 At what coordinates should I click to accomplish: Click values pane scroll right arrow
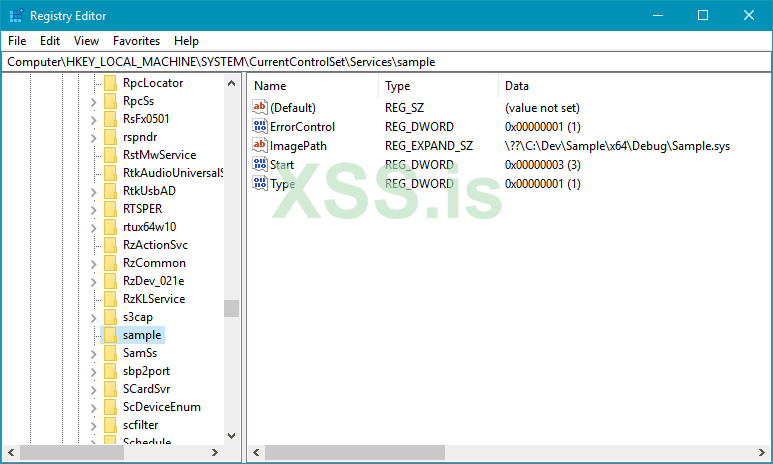click(x=762, y=452)
